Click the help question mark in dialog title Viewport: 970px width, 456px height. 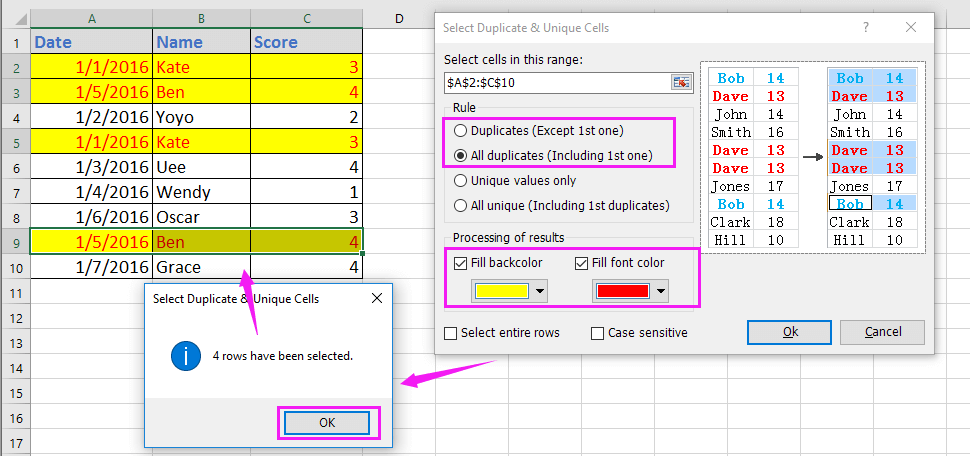865,27
